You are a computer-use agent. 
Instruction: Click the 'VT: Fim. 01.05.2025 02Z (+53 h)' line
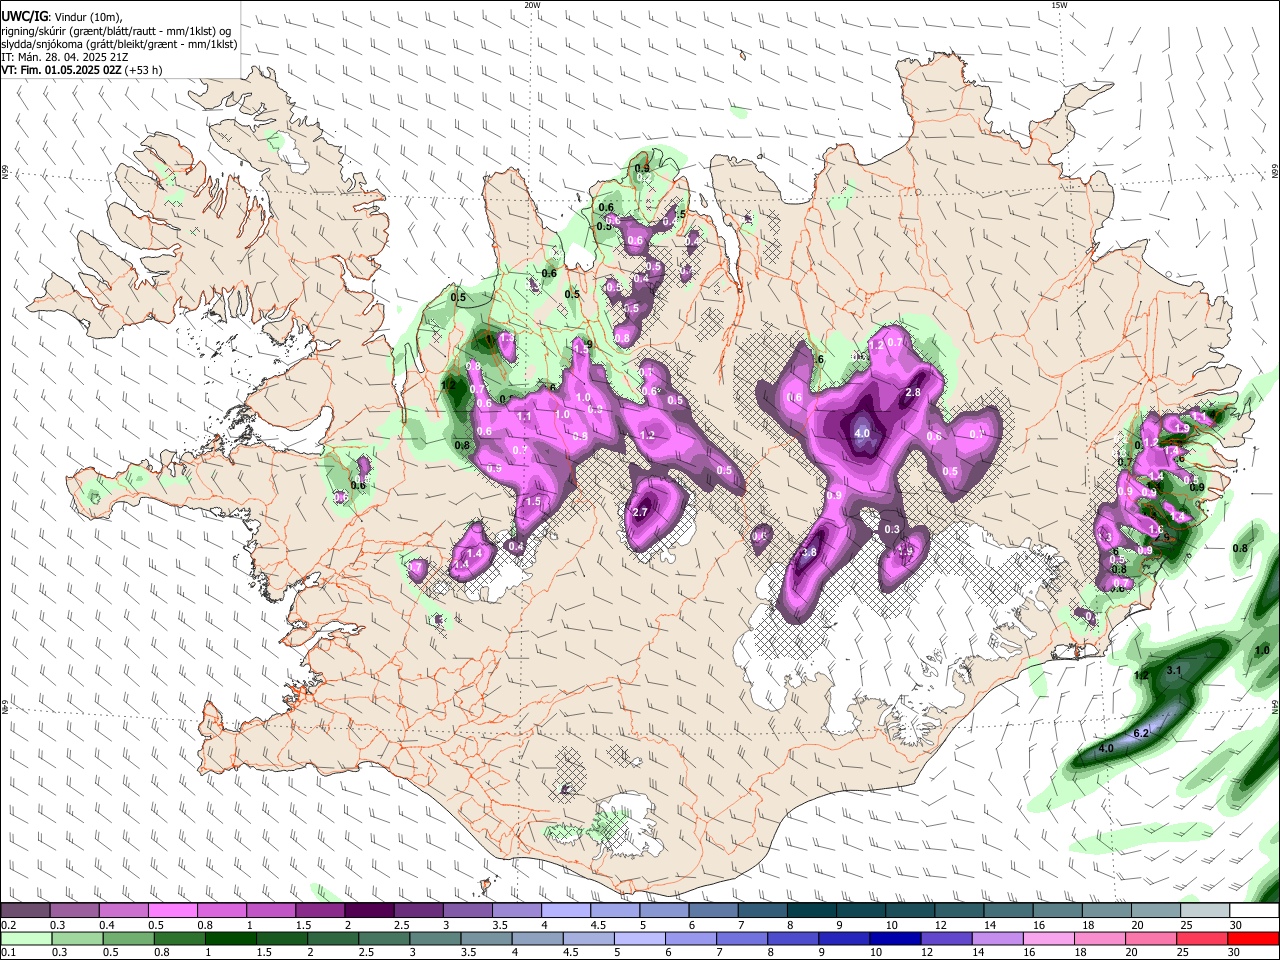coord(81,70)
